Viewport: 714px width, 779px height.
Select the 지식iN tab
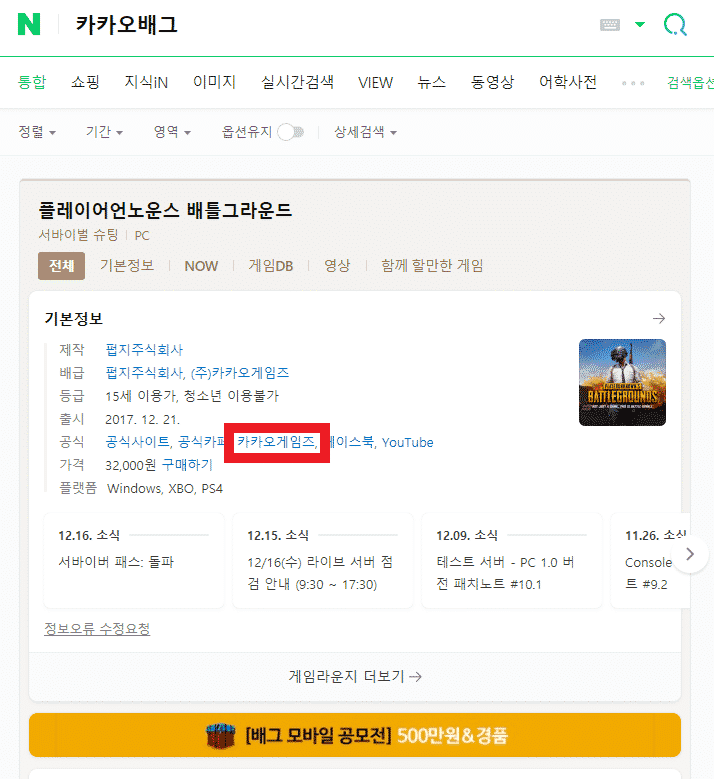point(146,82)
